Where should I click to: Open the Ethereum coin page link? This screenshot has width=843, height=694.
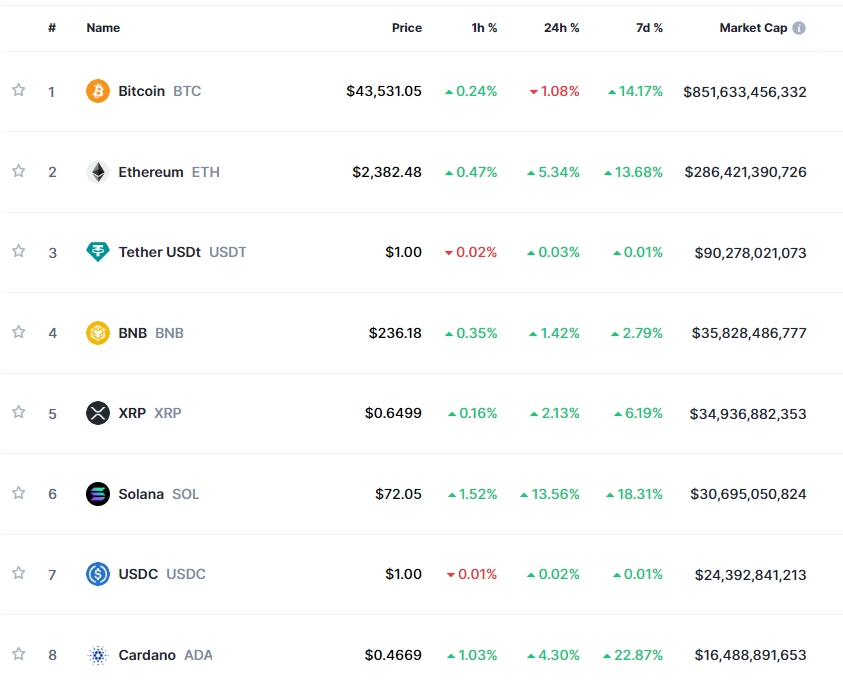click(x=150, y=171)
